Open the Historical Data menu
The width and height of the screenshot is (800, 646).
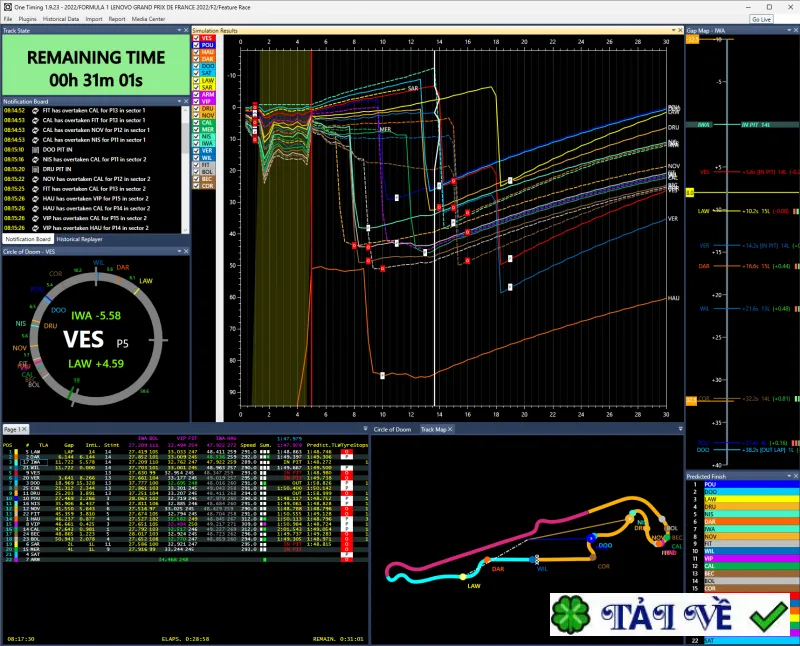pos(61,19)
